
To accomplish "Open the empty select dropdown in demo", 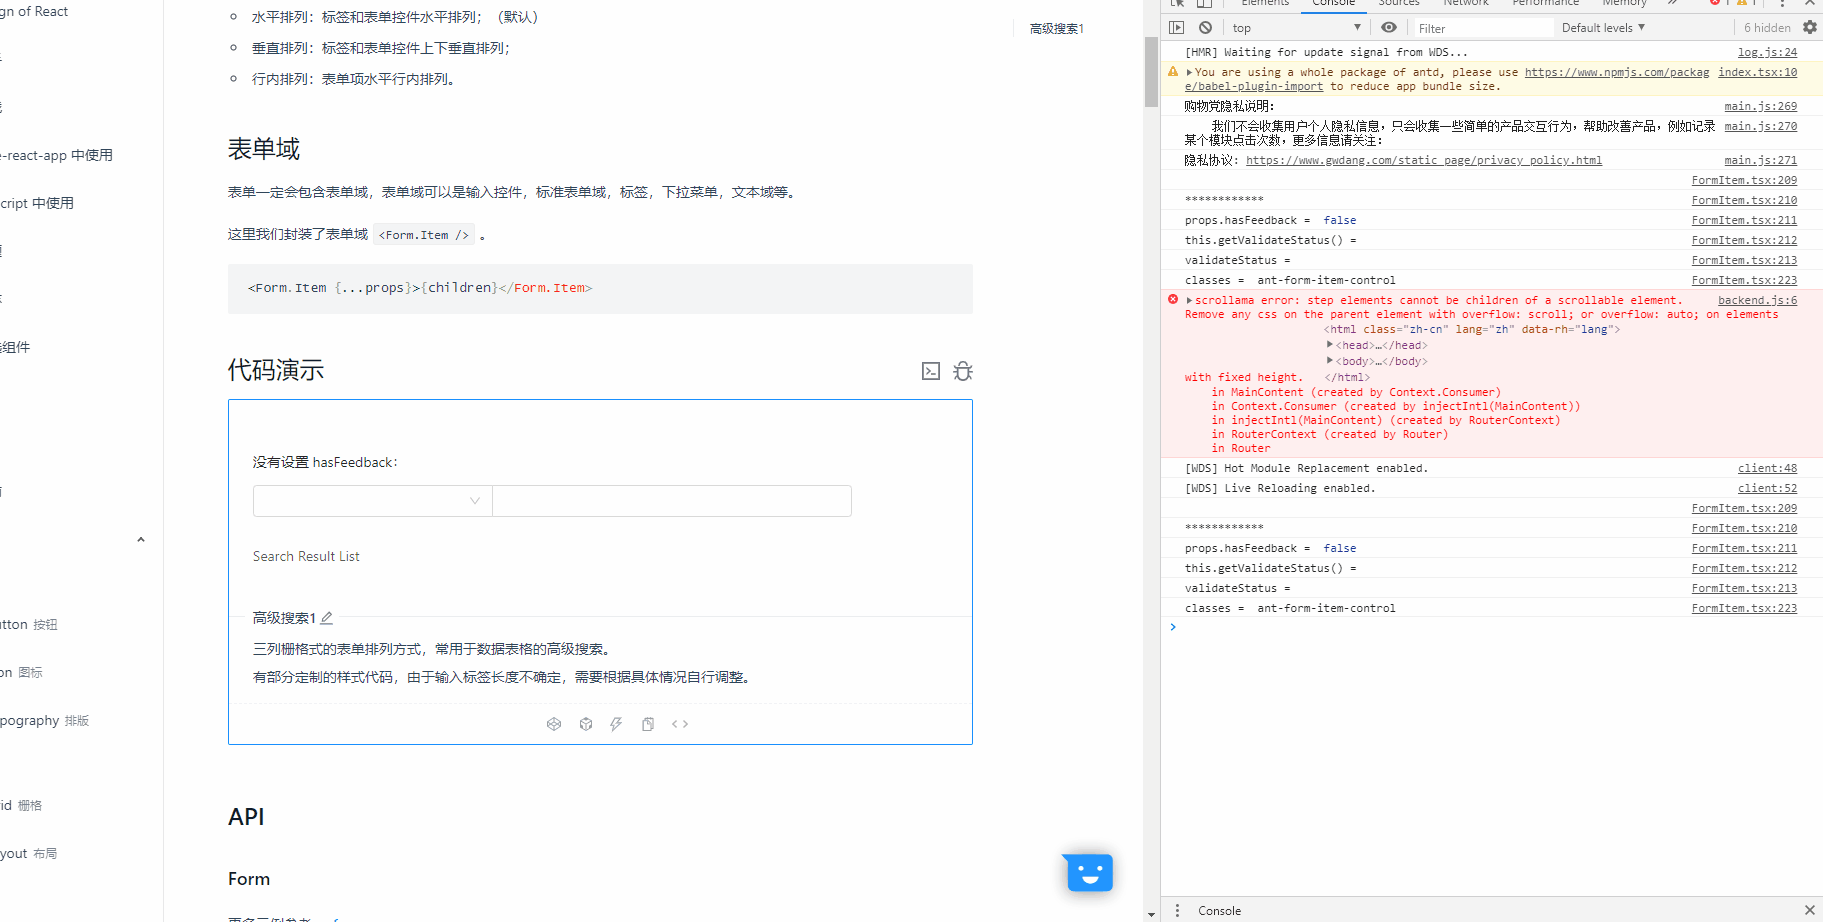I will coord(372,501).
